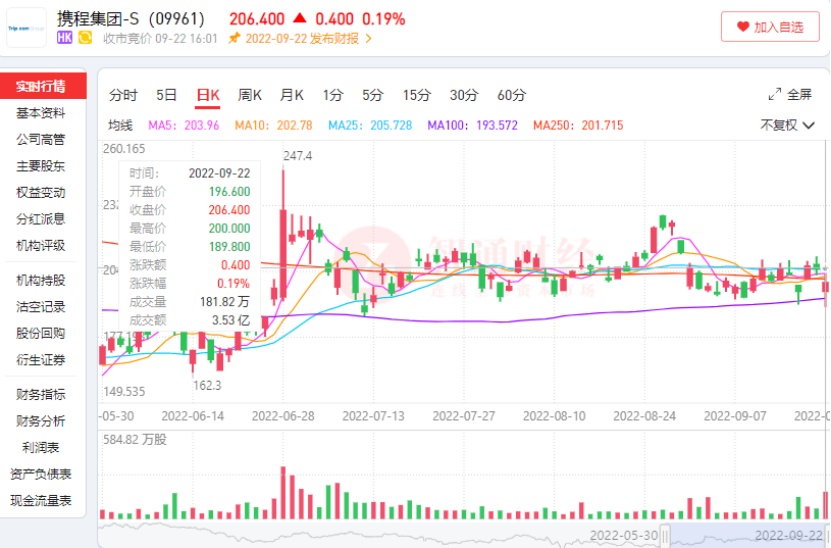Click the 全屏 fullscreen button
The height and width of the screenshot is (548, 831).
click(x=790, y=95)
